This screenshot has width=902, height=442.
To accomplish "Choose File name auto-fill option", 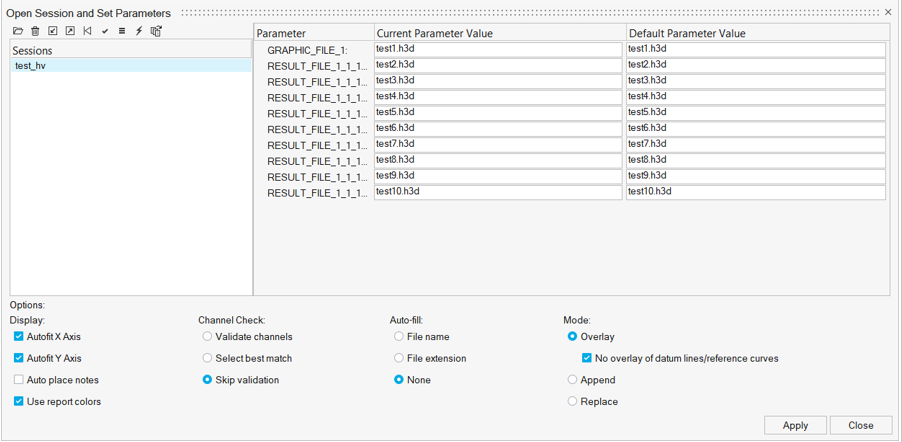I will (399, 337).
